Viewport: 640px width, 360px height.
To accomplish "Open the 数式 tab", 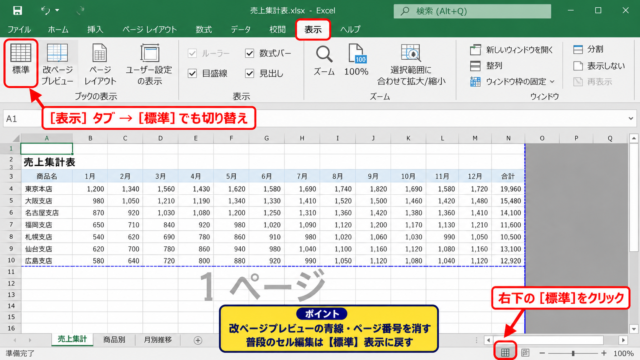I will [x=203, y=29].
